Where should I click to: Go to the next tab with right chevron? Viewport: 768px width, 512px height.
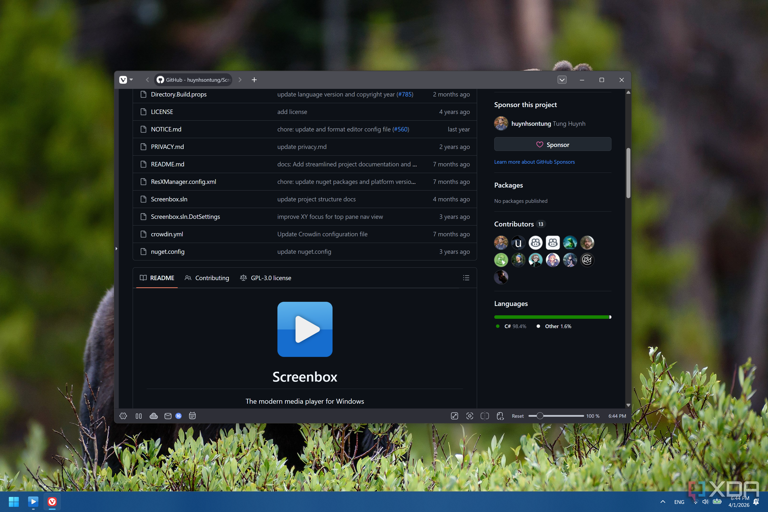coord(240,80)
